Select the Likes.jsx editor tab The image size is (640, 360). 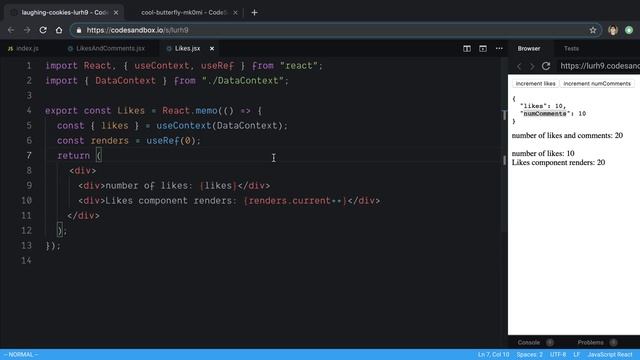[187, 49]
